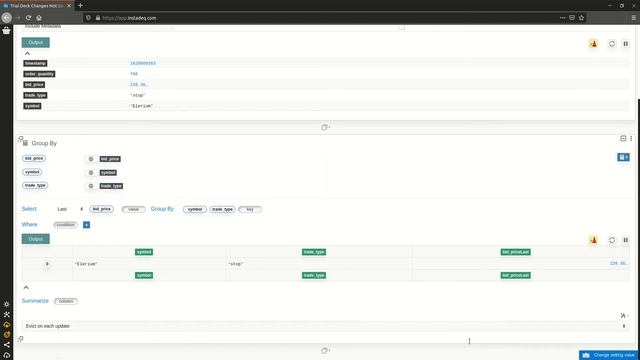This screenshot has height=360, width=640.
Task: Click the share icon in left sidebar
Action: (x=7, y=344)
